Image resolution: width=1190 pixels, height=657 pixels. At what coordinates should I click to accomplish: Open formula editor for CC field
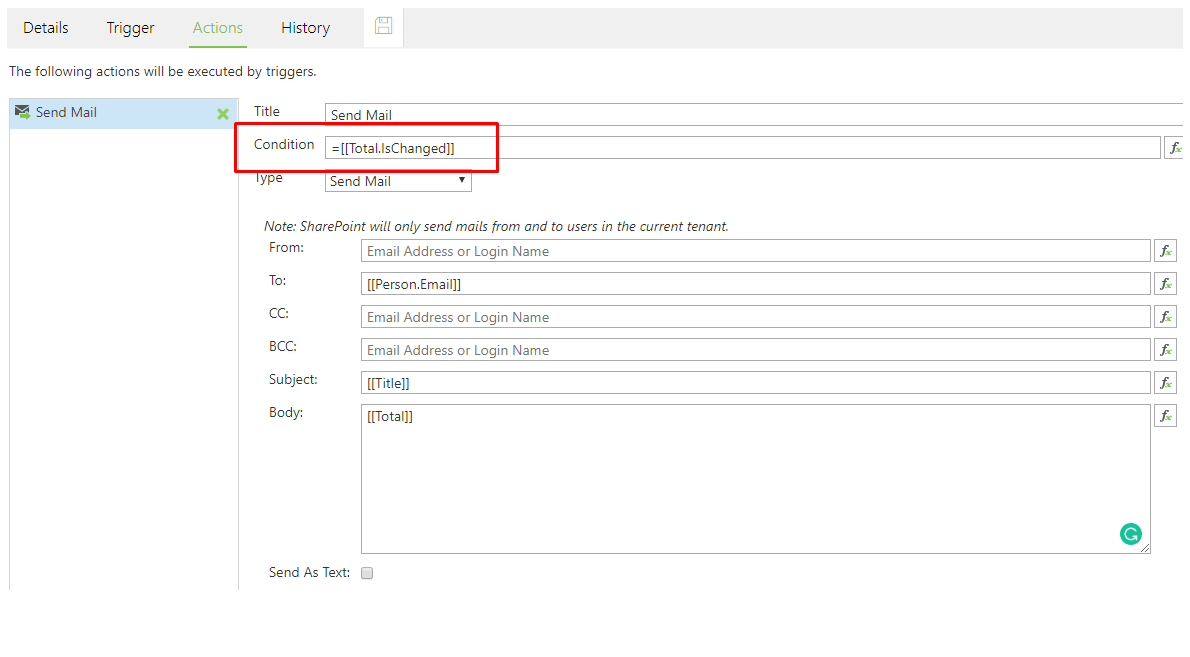[x=1165, y=317]
